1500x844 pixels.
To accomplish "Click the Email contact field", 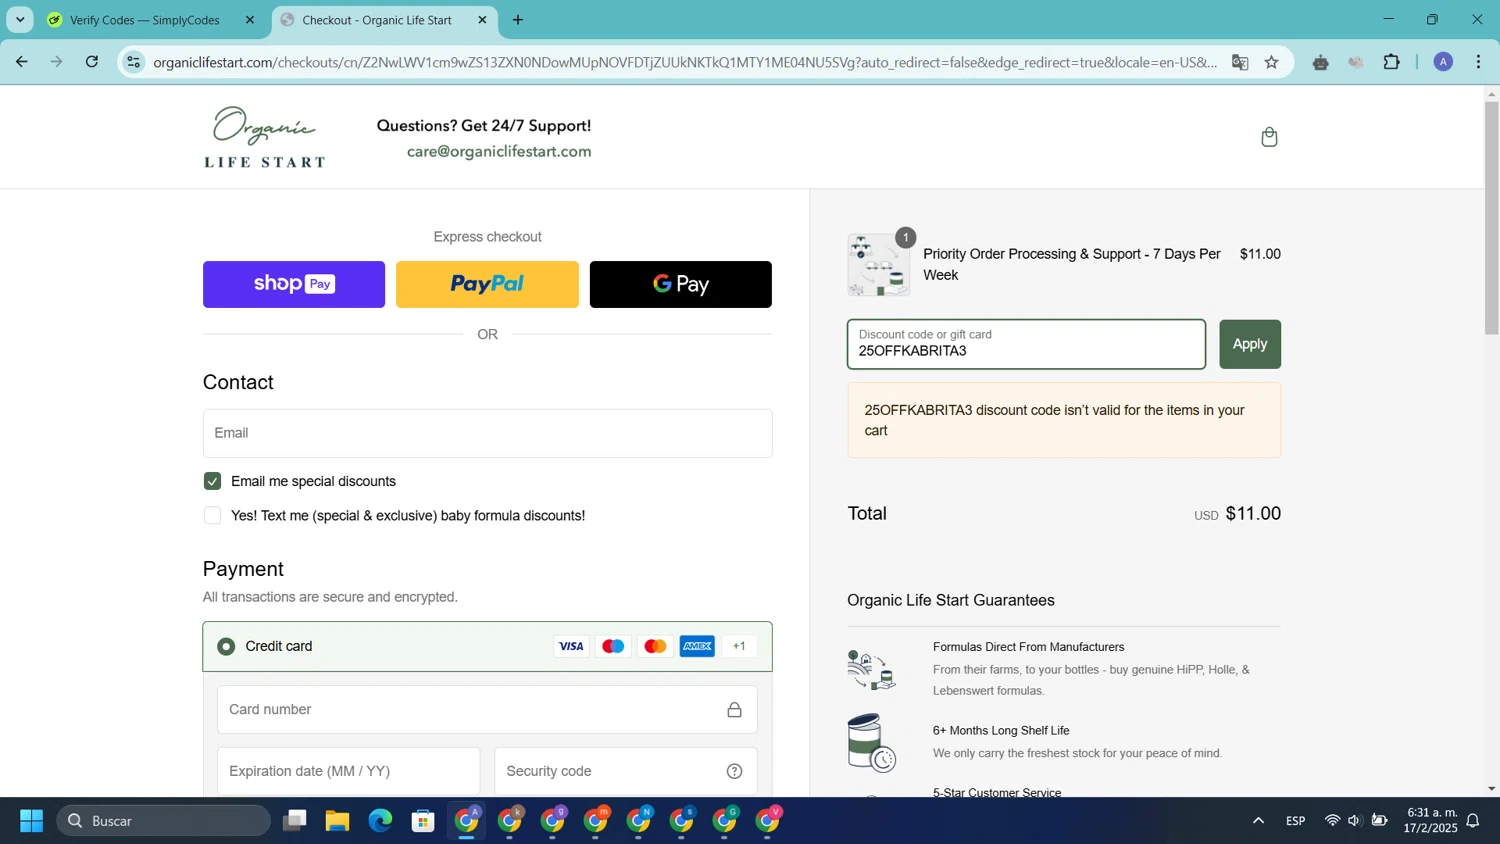I will click(488, 433).
